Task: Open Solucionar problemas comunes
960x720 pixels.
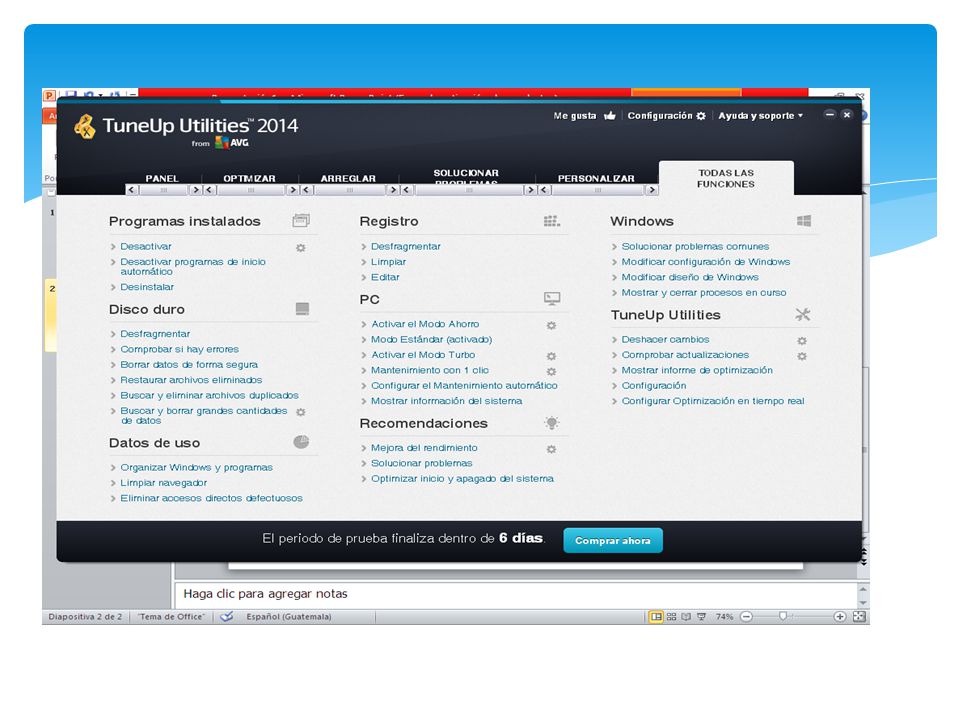Action: (x=695, y=246)
